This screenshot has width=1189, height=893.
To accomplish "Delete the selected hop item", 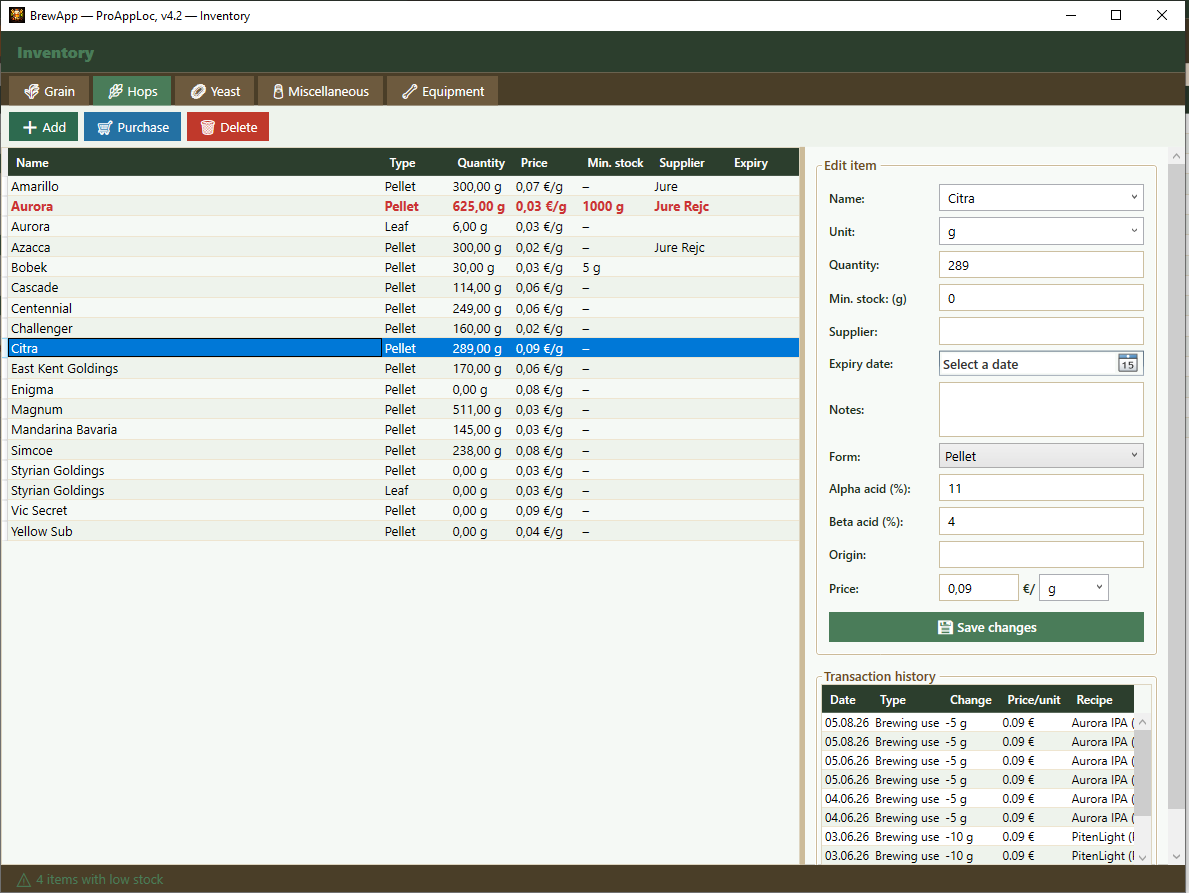I will coord(228,127).
